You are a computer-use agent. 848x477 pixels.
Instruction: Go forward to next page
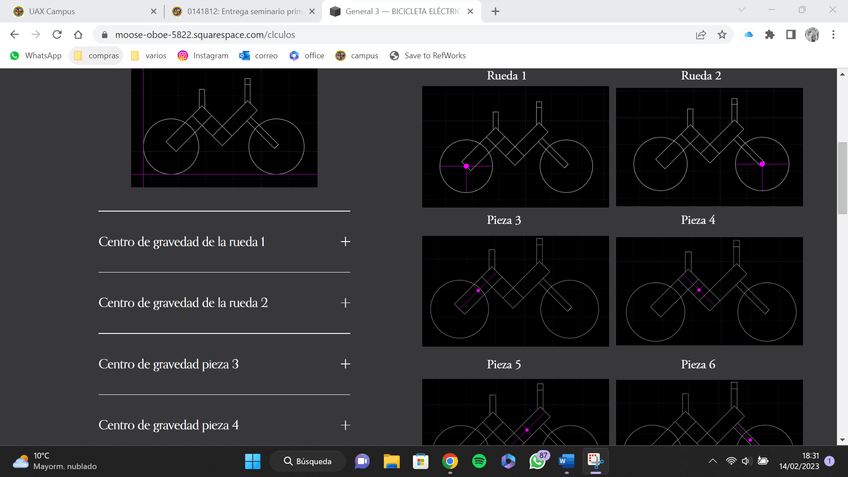pos(36,35)
